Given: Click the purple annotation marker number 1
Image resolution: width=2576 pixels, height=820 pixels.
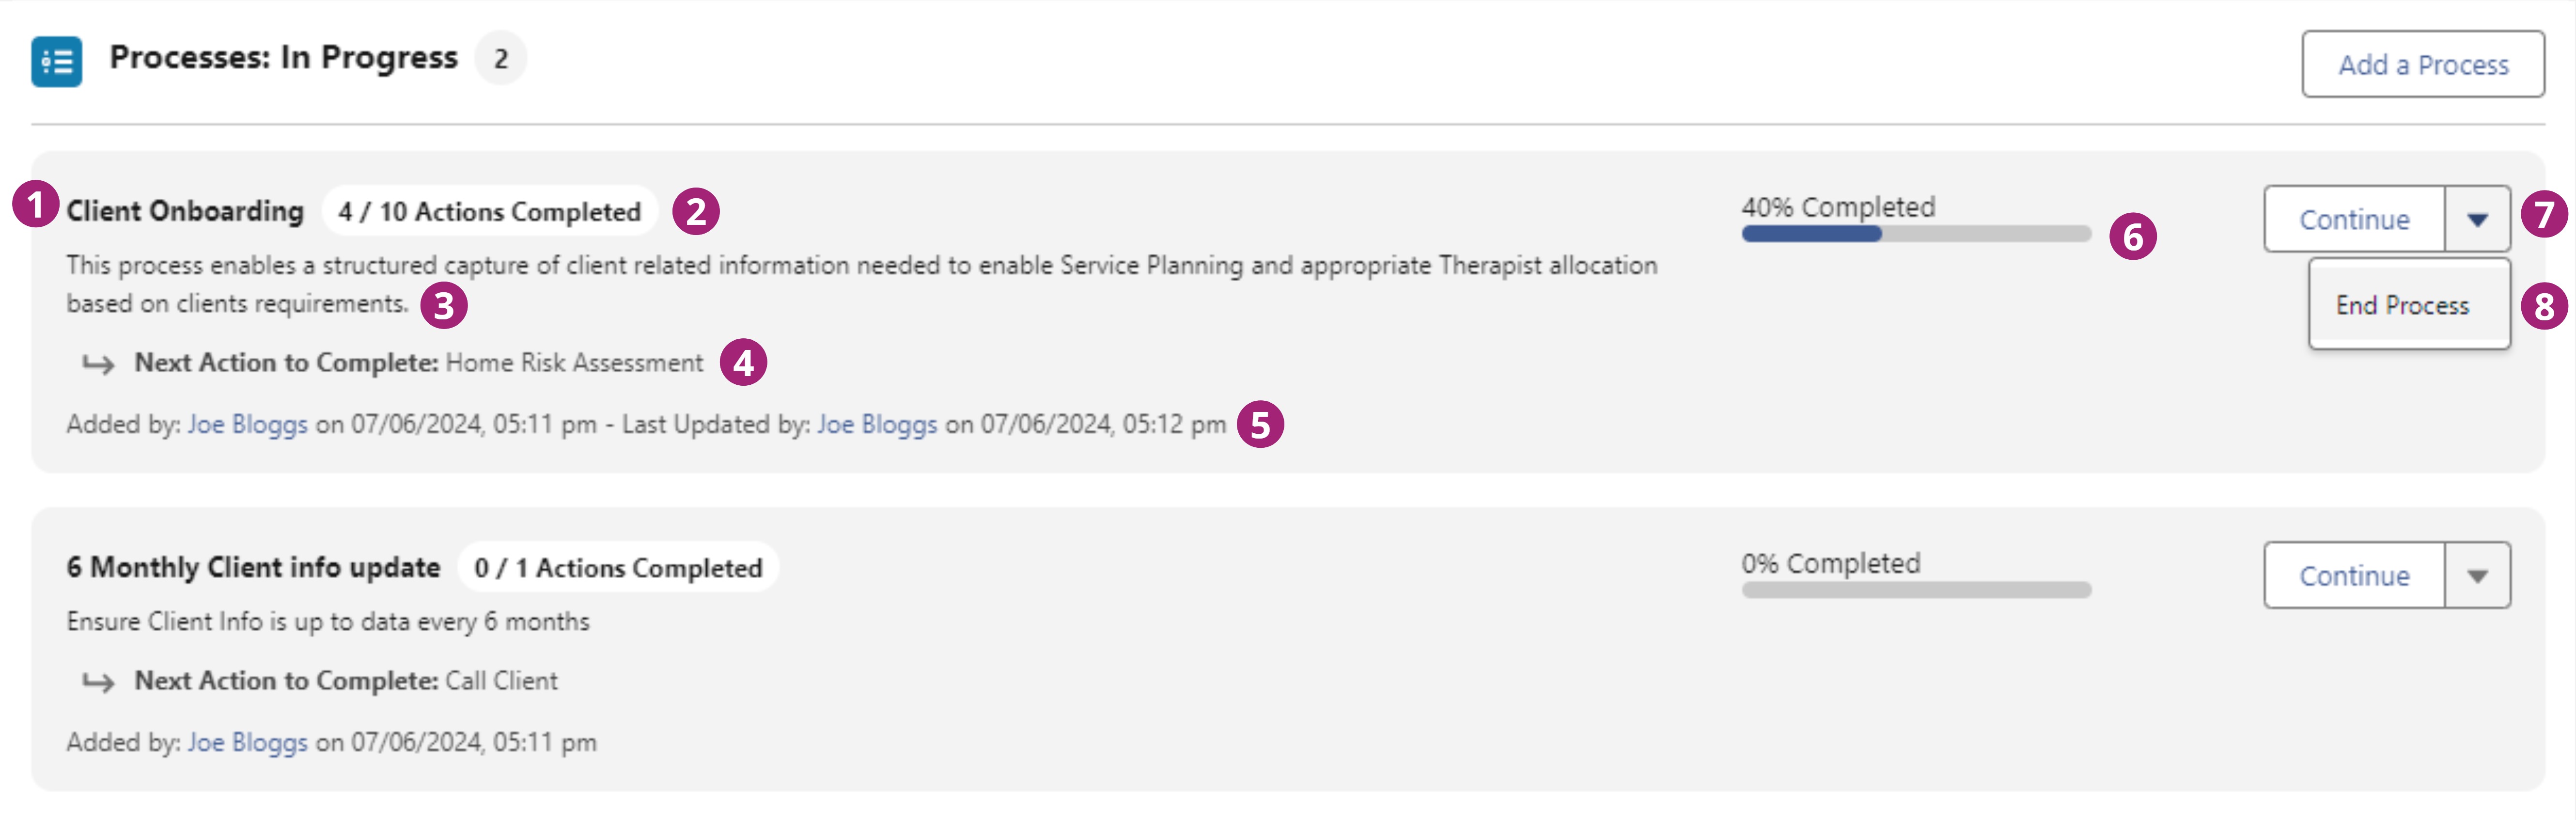Looking at the screenshot, I should [36, 205].
